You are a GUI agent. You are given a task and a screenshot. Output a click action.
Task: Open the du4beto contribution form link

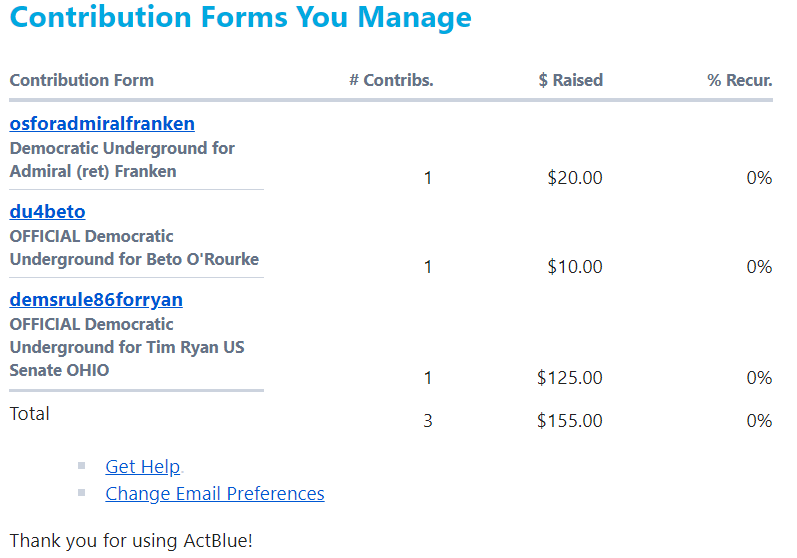(47, 212)
